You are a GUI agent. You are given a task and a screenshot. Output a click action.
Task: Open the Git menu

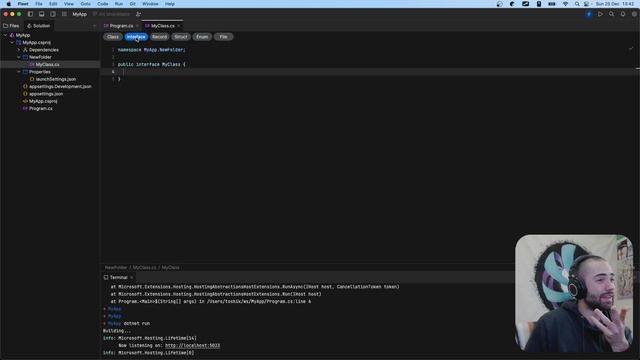[x=133, y=4]
